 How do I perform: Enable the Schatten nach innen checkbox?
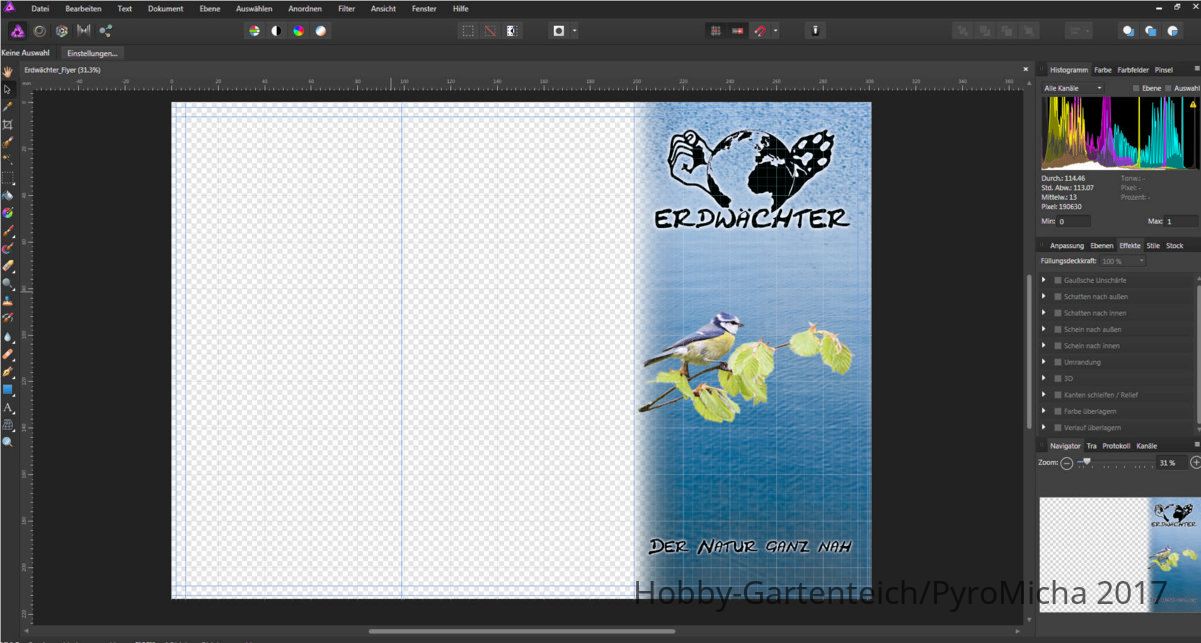click(x=1058, y=313)
